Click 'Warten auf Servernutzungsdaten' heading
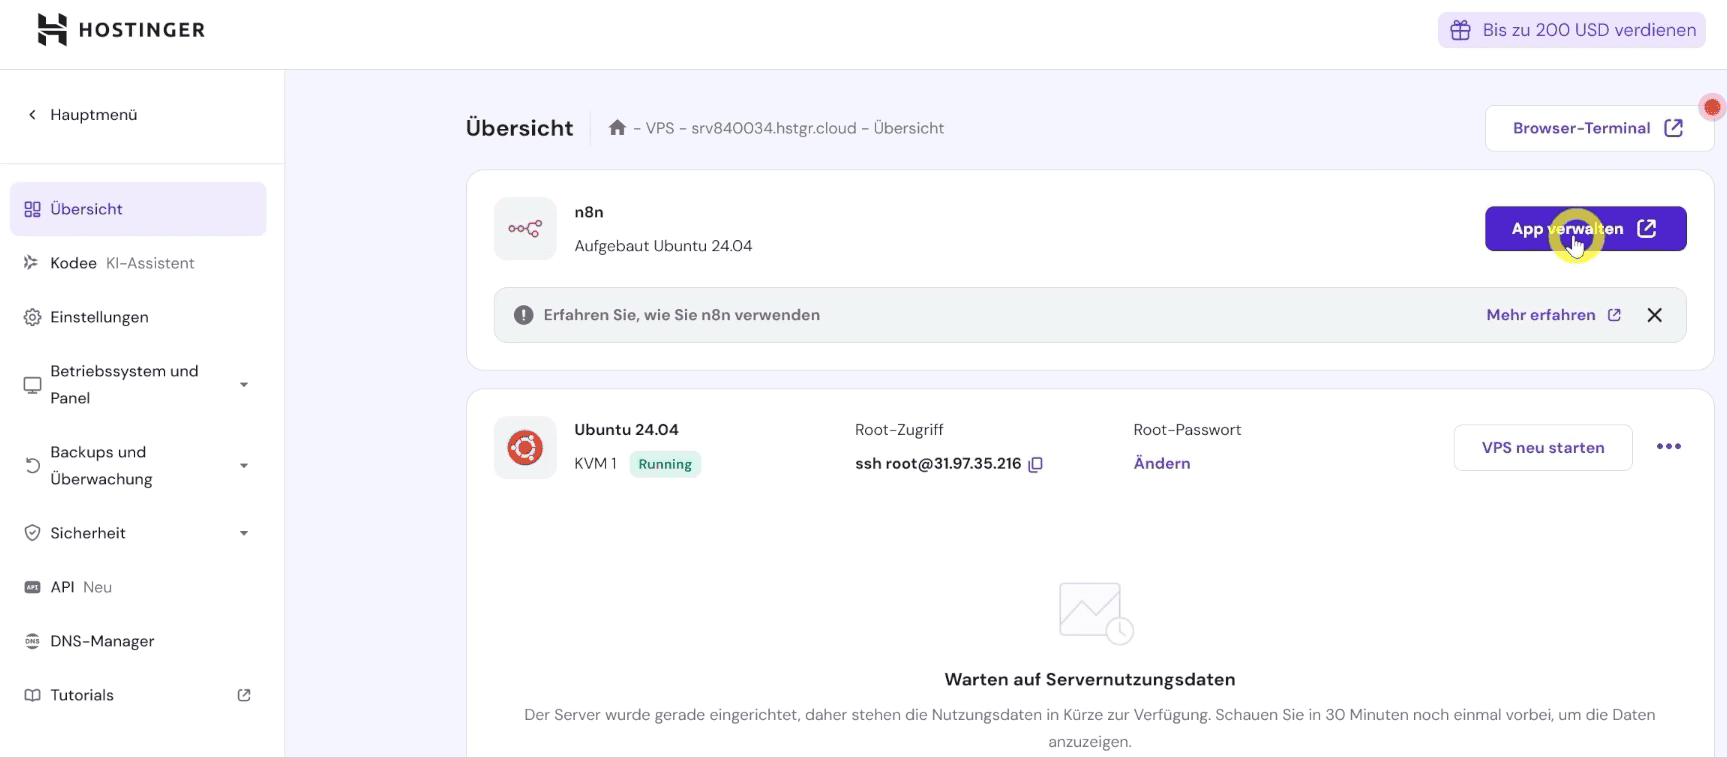This screenshot has height=757, width=1727. point(1090,680)
